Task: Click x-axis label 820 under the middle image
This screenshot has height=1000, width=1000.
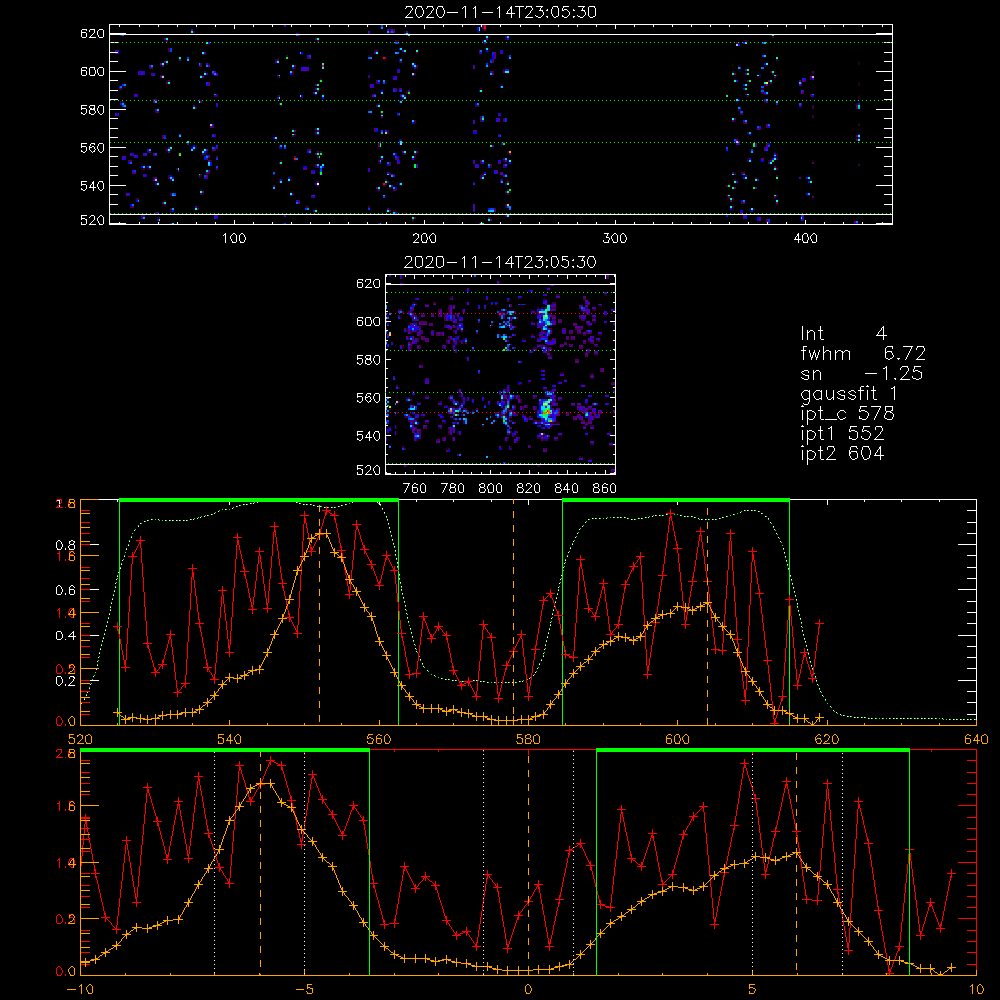Action: pyautogui.click(x=529, y=489)
